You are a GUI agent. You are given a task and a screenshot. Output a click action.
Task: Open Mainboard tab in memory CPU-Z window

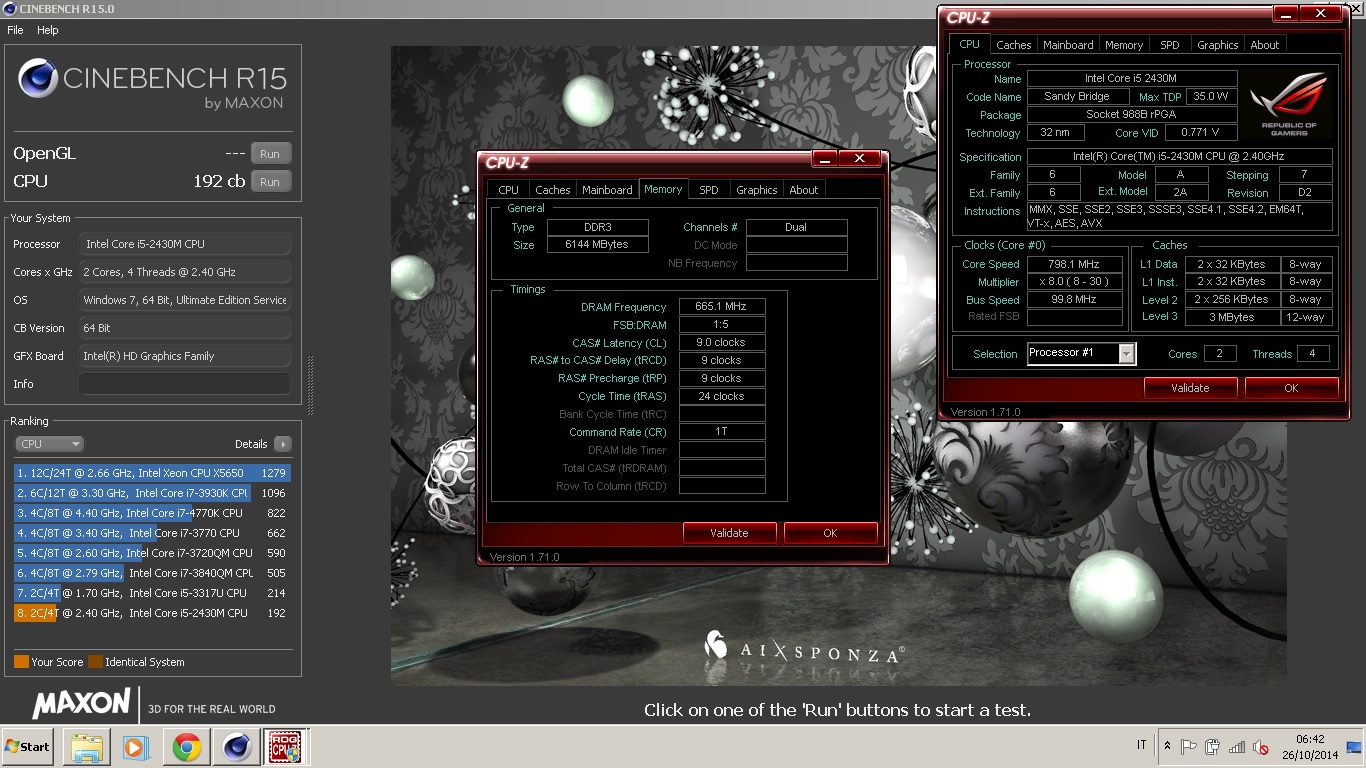coord(607,190)
